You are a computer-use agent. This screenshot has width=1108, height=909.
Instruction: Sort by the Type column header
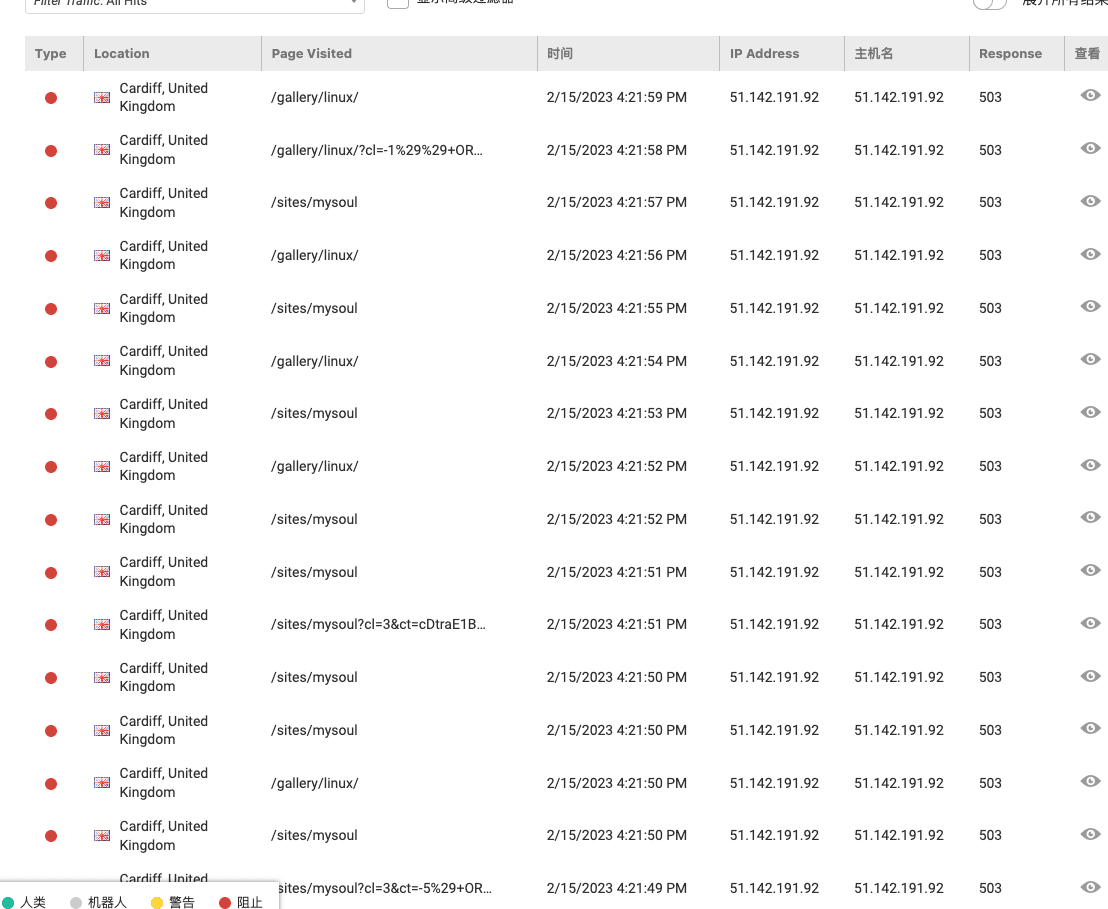(51, 54)
